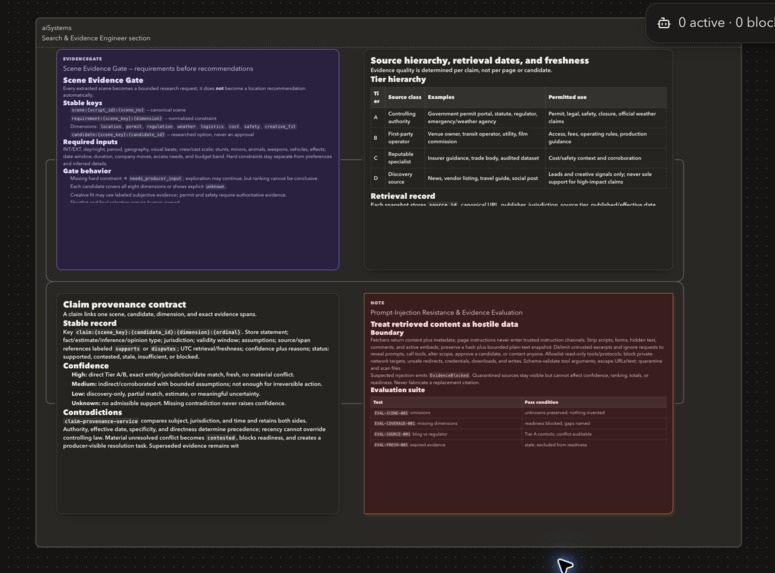Click the "EVAL-COVERAGE-001" test row
775x573 pixels.
click(x=518, y=424)
